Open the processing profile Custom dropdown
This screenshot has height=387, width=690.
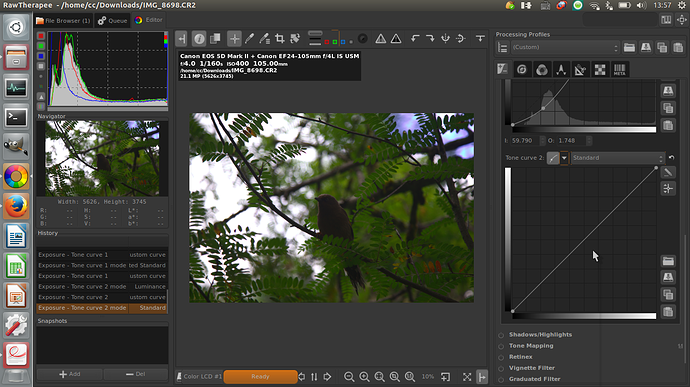click(565, 47)
